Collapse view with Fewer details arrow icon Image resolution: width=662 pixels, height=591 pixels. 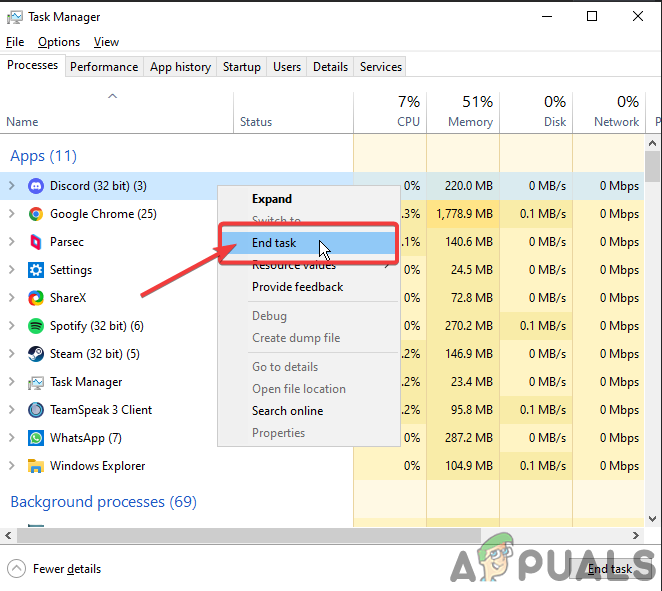coord(16,569)
